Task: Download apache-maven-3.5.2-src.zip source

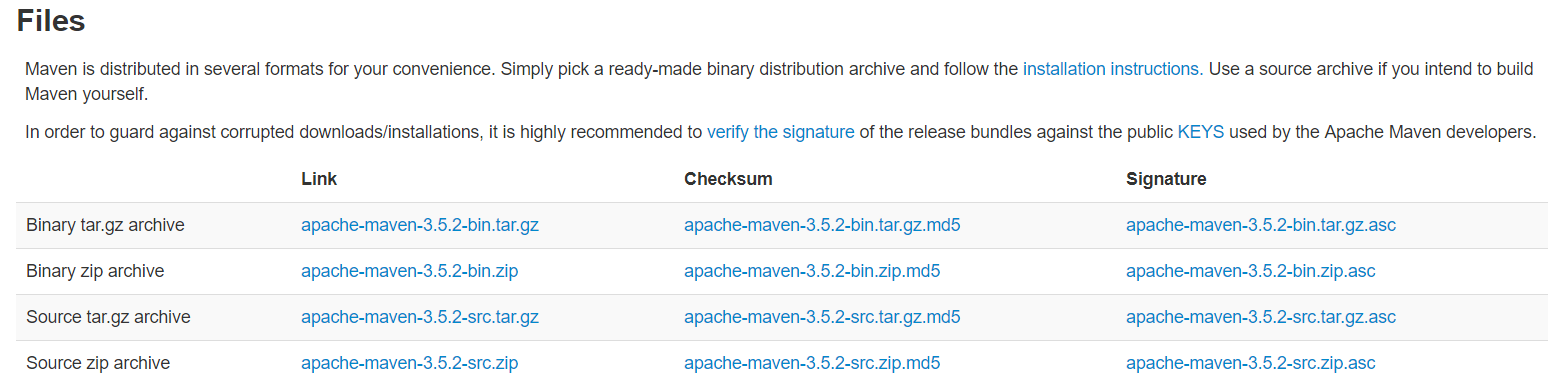Action: coord(410,363)
